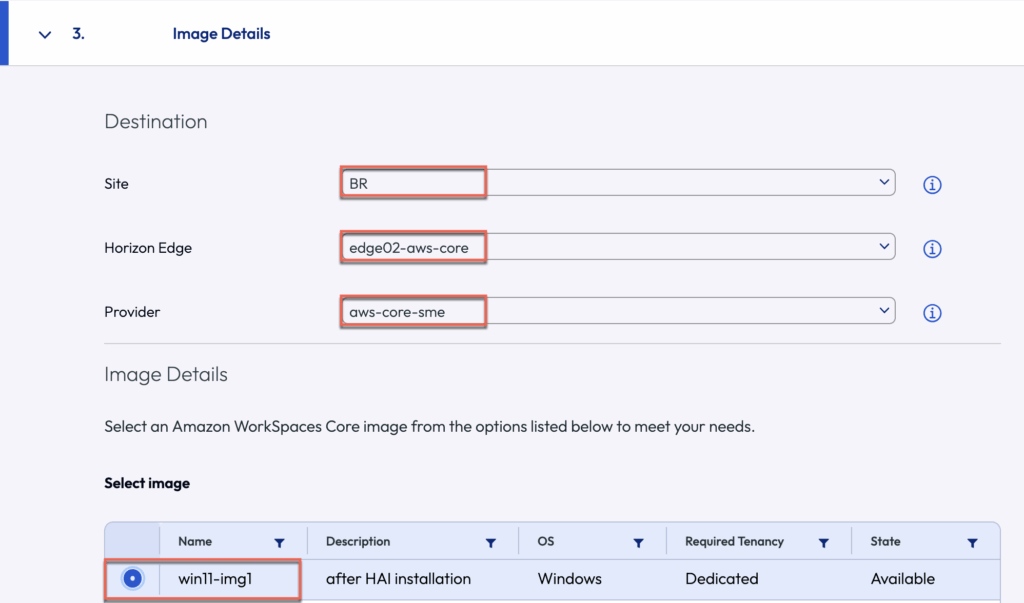
Task: Collapse the Image Details section chevron
Action: click(x=44, y=34)
